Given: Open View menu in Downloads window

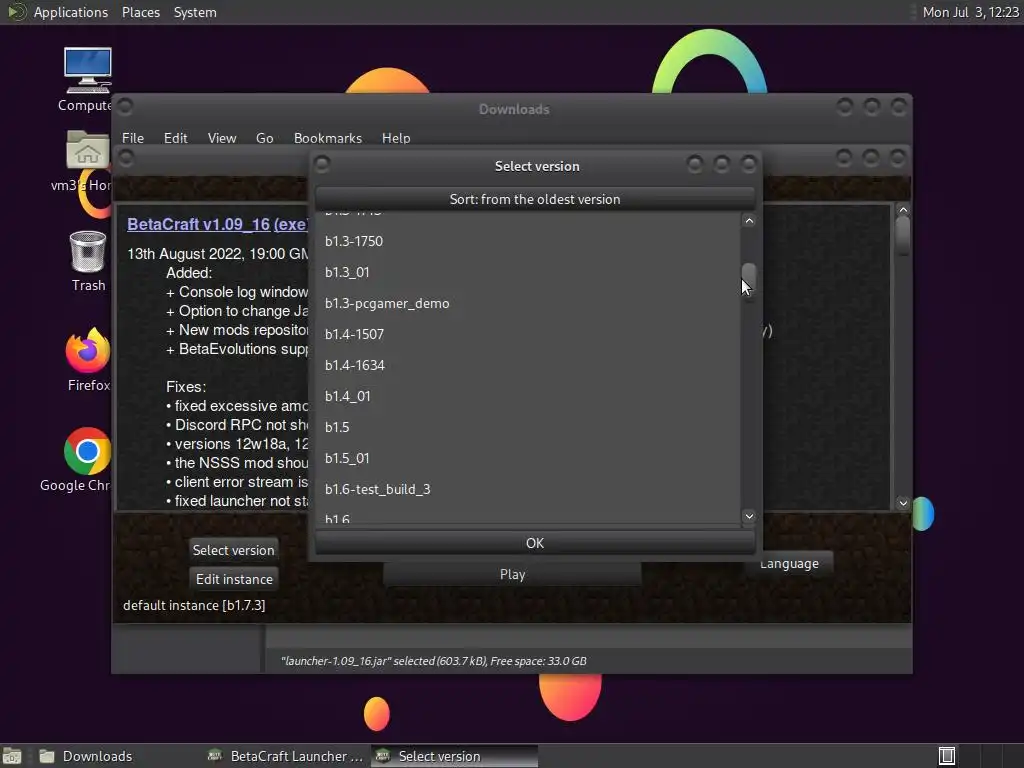Looking at the screenshot, I should 221,138.
